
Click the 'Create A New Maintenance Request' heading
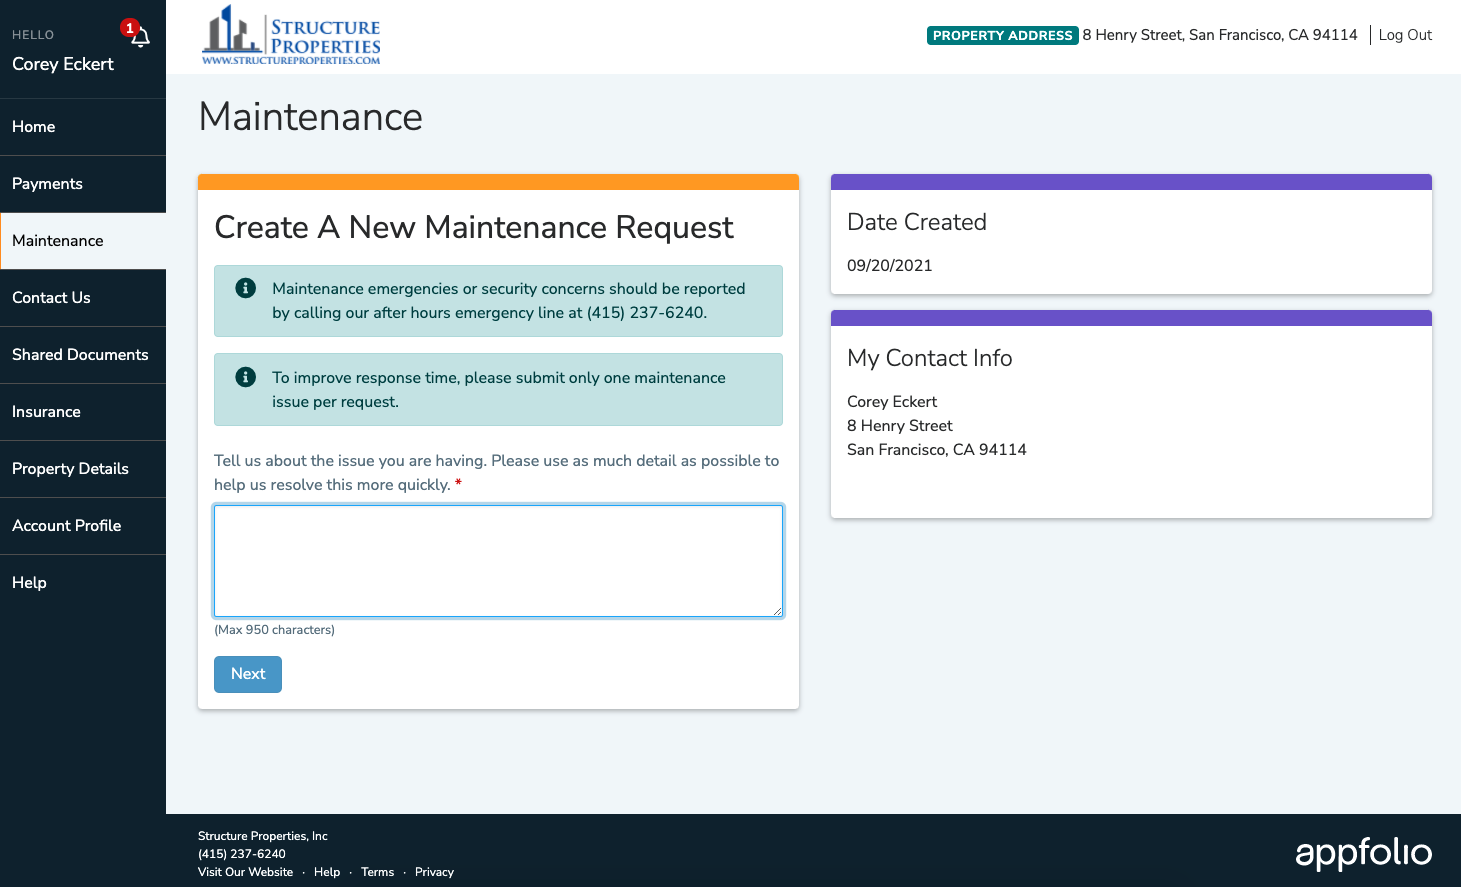coord(474,228)
